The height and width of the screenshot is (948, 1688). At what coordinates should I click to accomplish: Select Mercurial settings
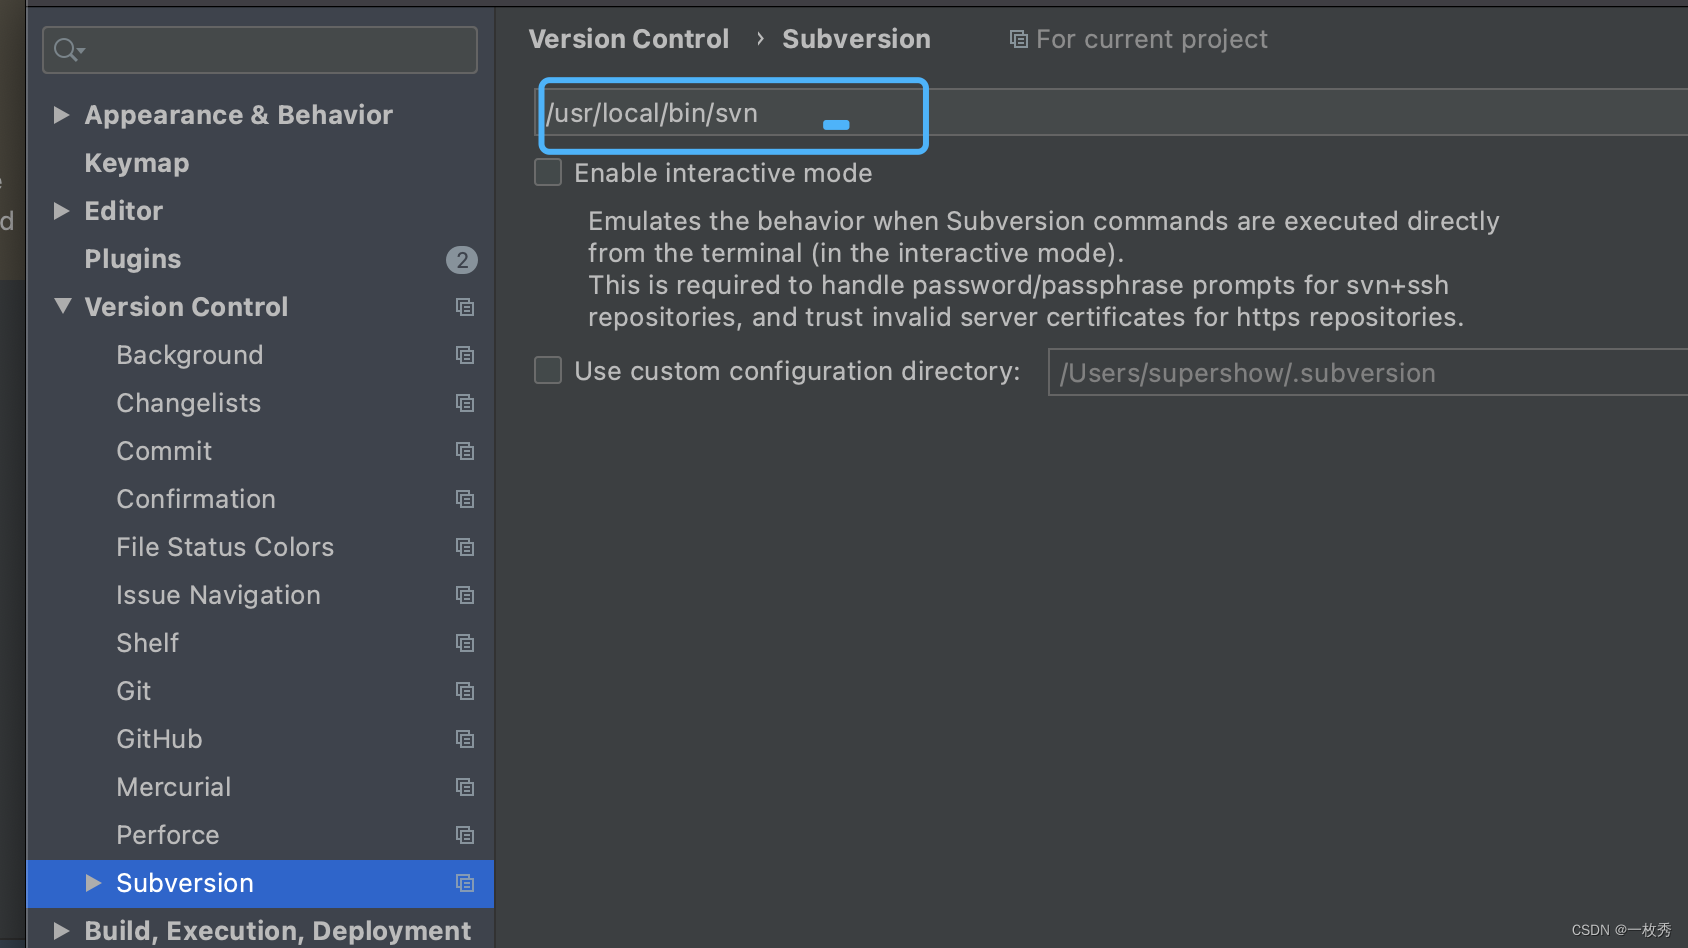[x=174, y=787]
